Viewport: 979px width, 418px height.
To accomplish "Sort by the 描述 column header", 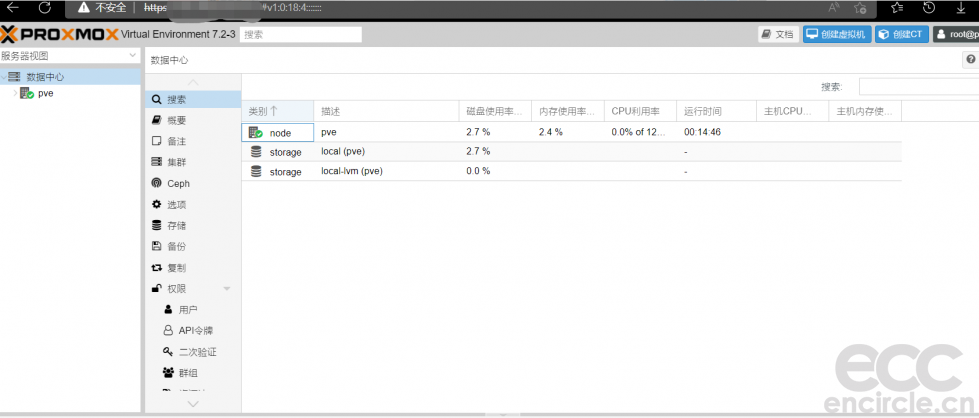I will point(386,111).
